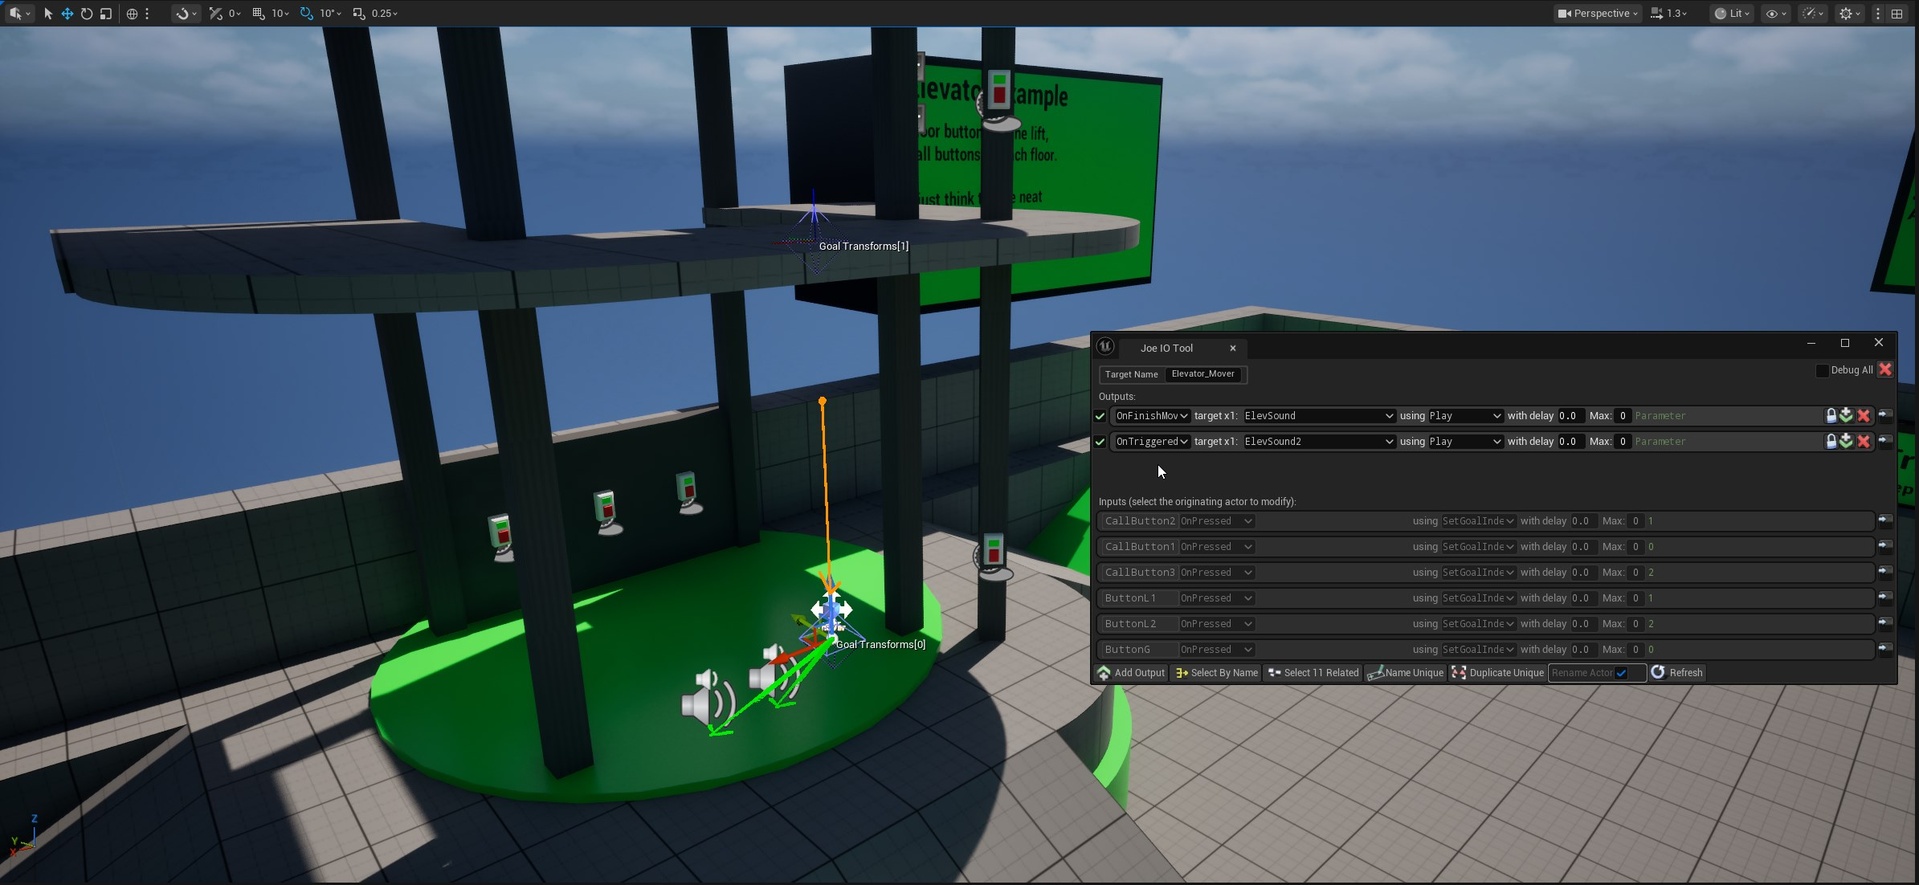Open the ElevSound2 target dropdown
The width and height of the screenshot is (1919, 885).
point(1318,442)
